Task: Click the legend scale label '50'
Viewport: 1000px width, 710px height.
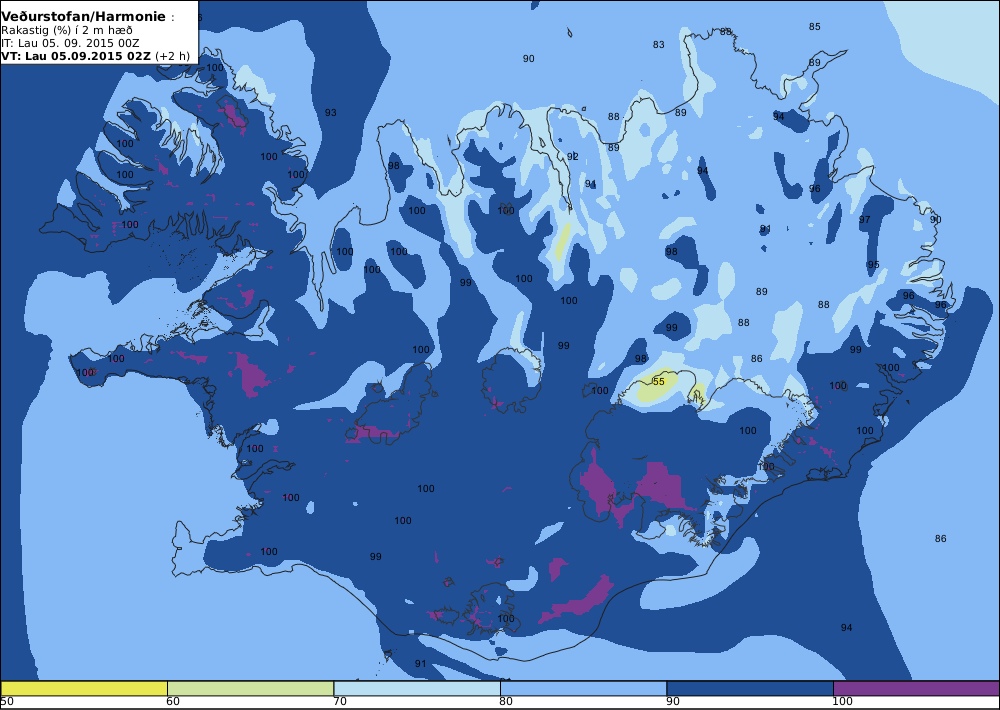Action: (x=7, y=702)
